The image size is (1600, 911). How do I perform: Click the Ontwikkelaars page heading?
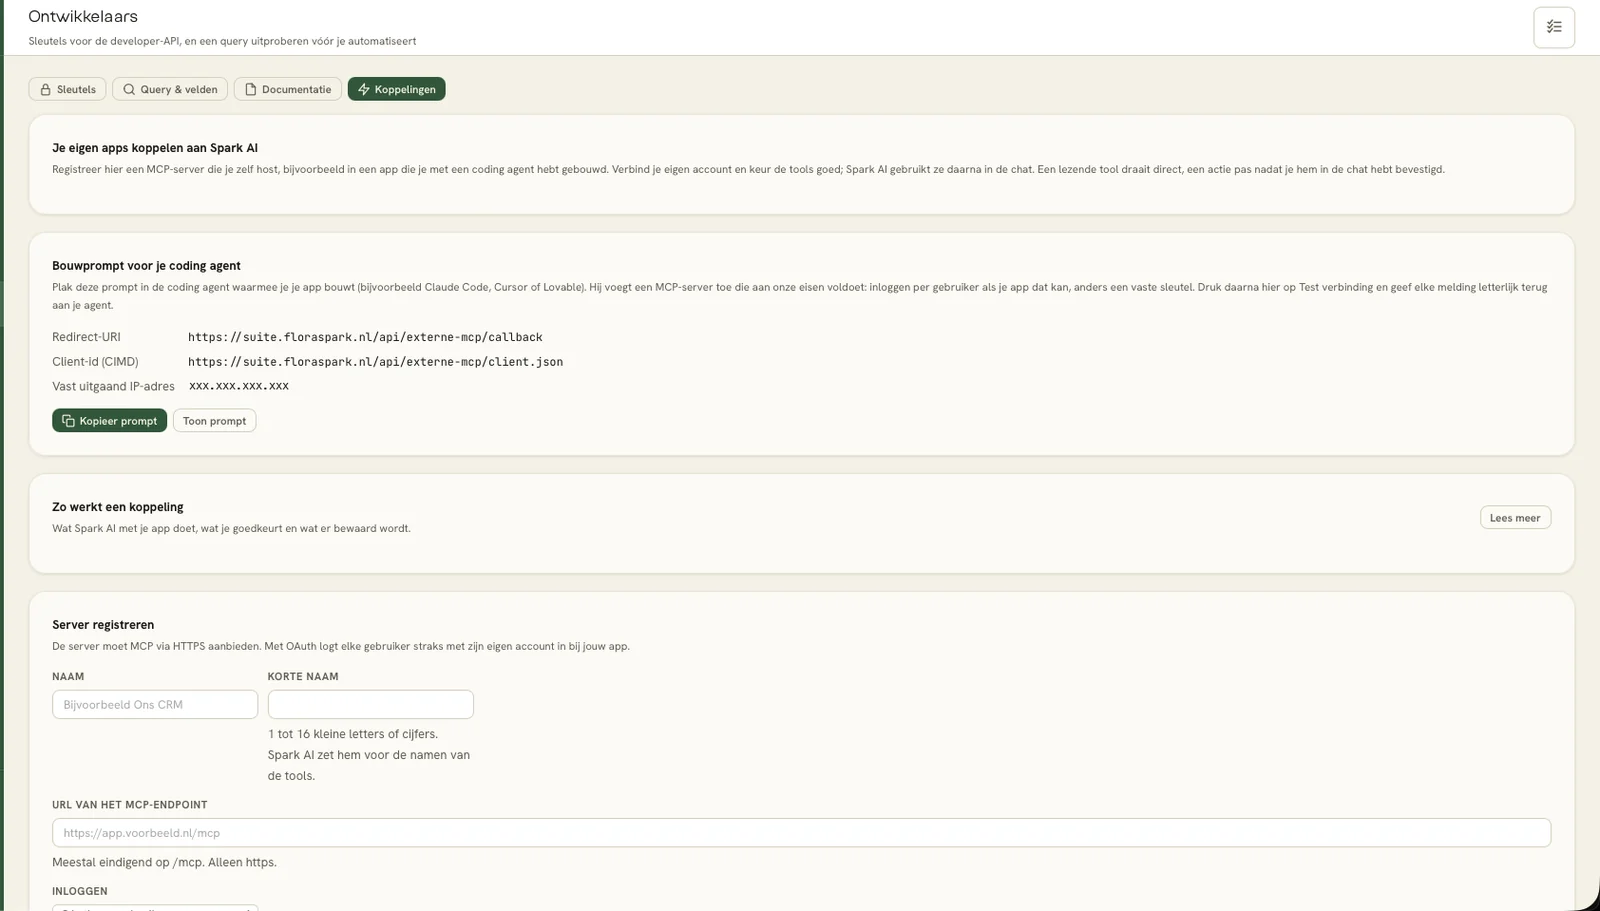(x=83, y=17)
